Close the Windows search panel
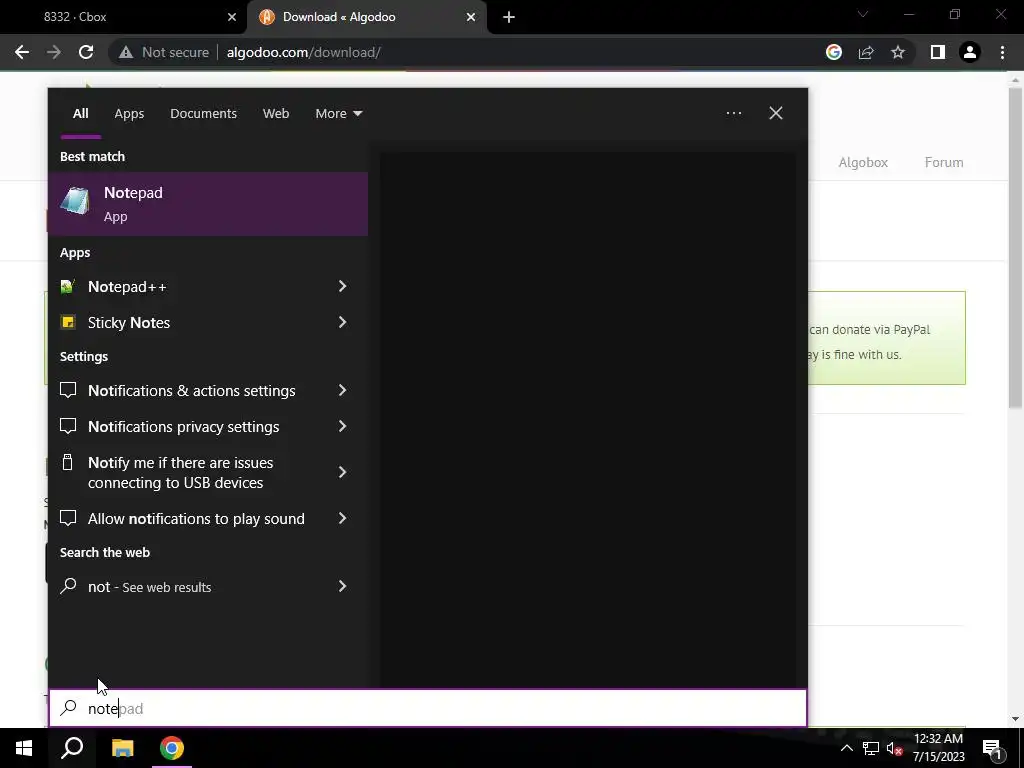 point(776,113)
